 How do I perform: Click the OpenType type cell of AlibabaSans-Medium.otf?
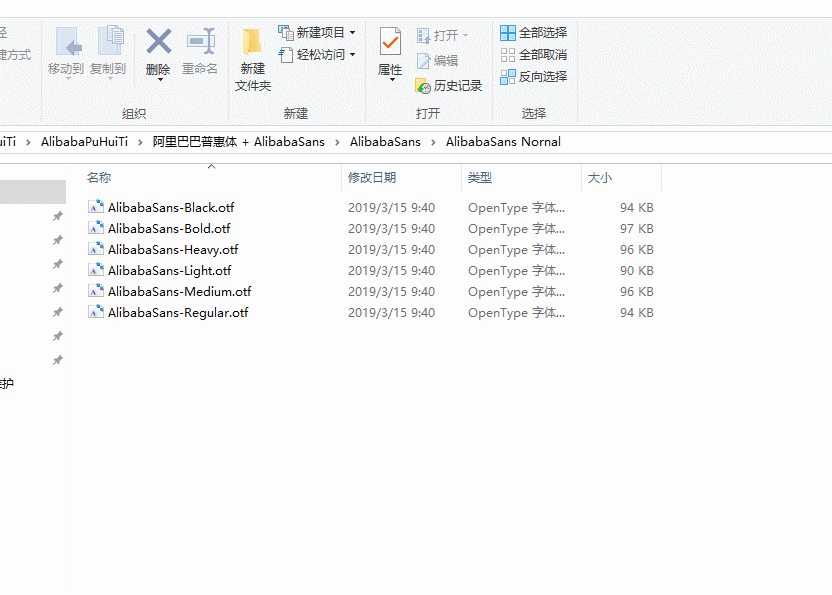[x=516, y=292]
